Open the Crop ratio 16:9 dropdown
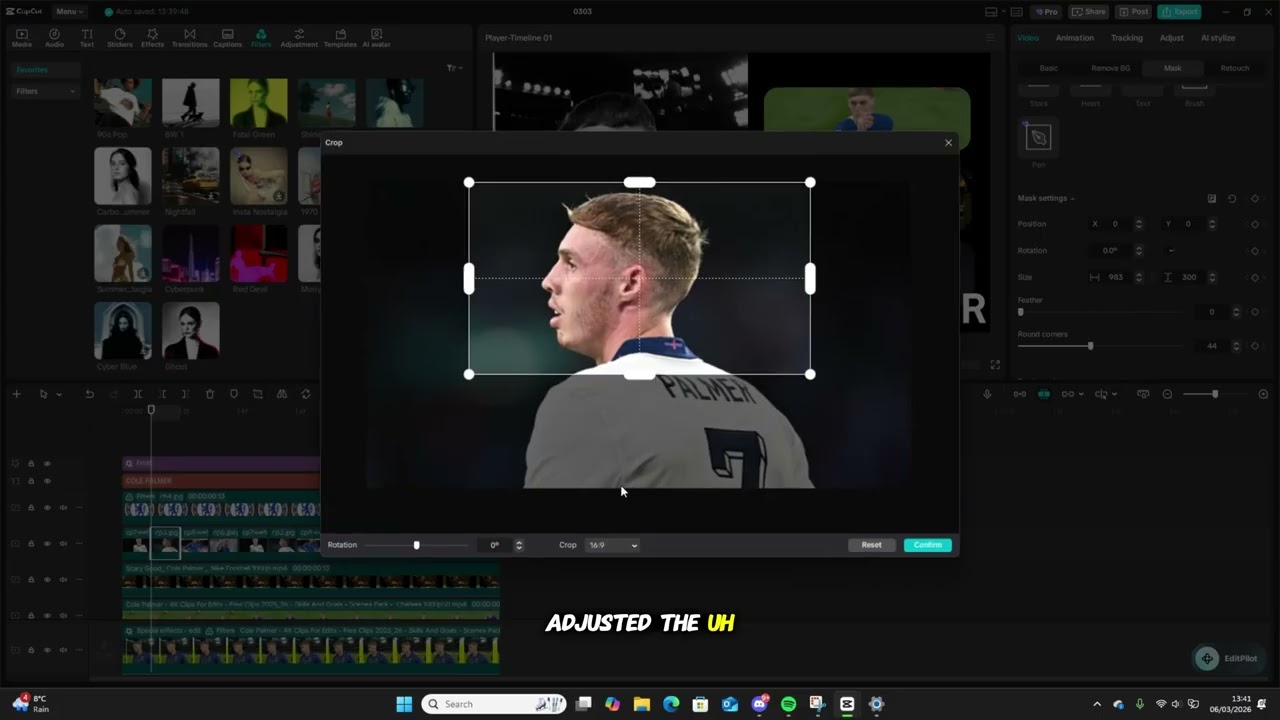 (x=612, y=545)
